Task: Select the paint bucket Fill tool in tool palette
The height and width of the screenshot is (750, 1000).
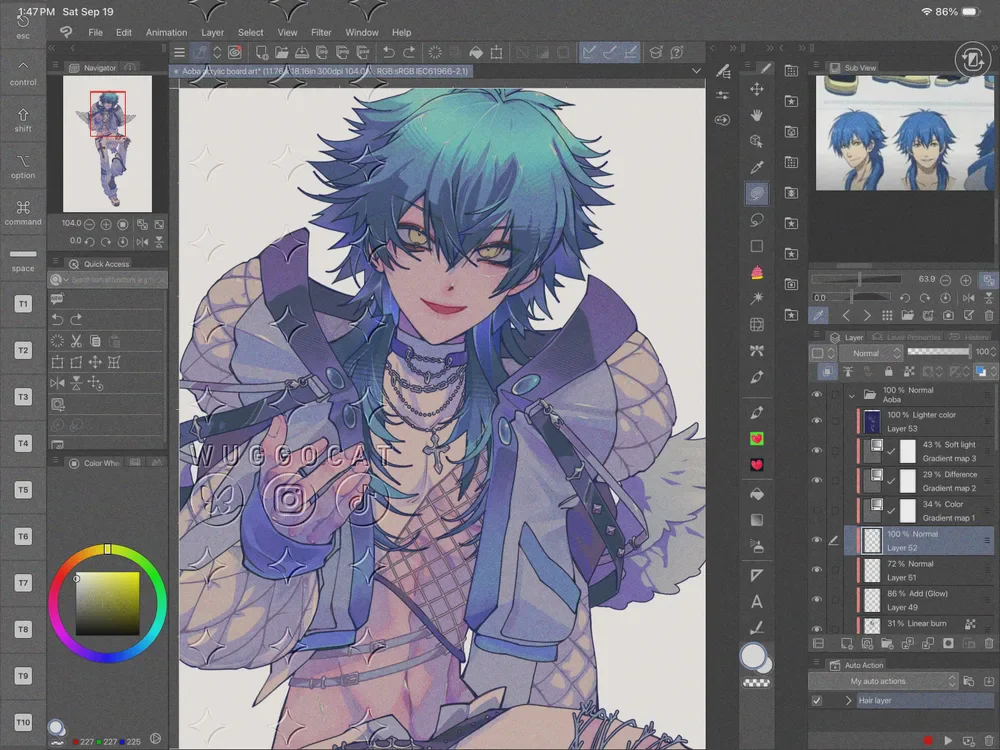Action: pyautogui.click(x=757, y=494)
